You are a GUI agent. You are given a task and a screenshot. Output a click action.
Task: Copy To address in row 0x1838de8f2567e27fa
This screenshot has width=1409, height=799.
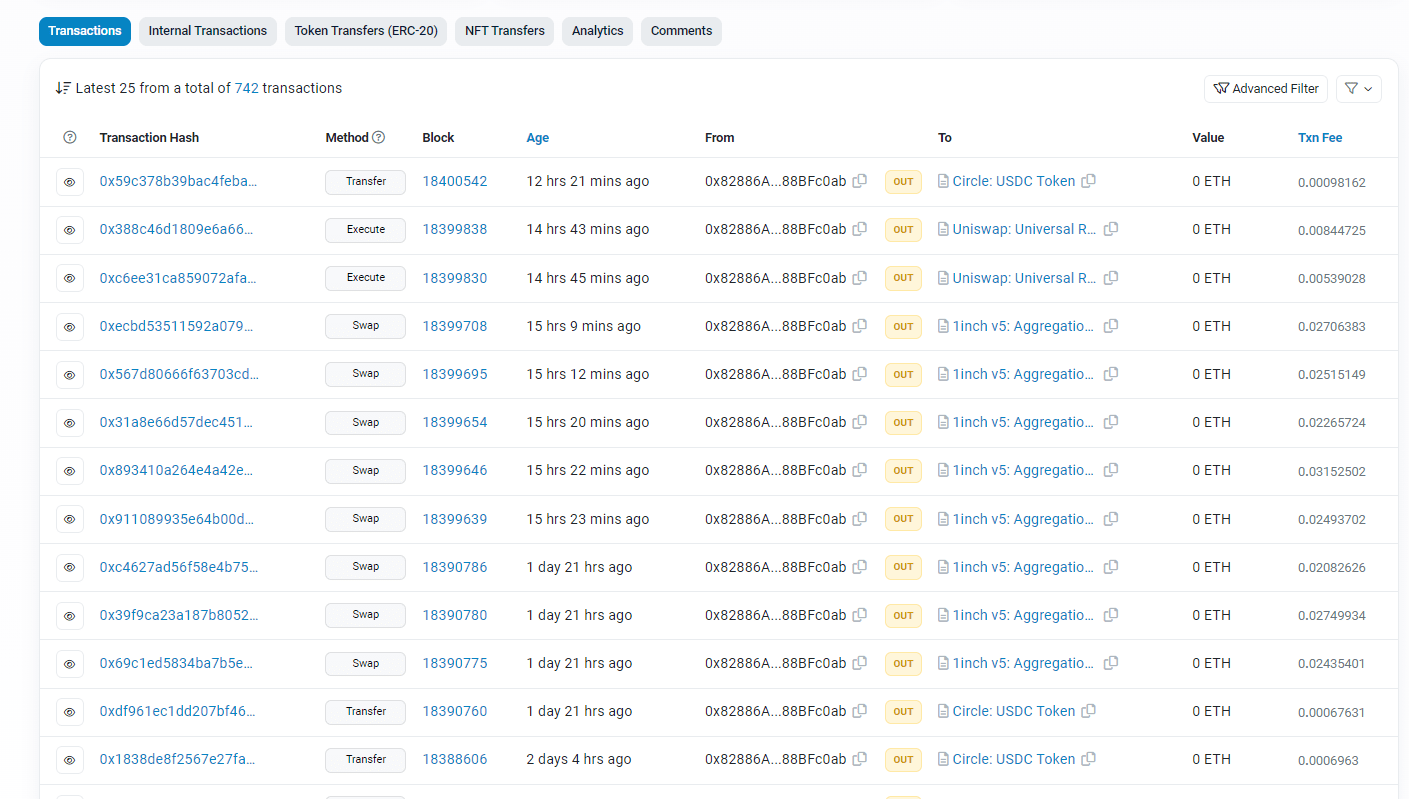click(x=1089, y=759)
